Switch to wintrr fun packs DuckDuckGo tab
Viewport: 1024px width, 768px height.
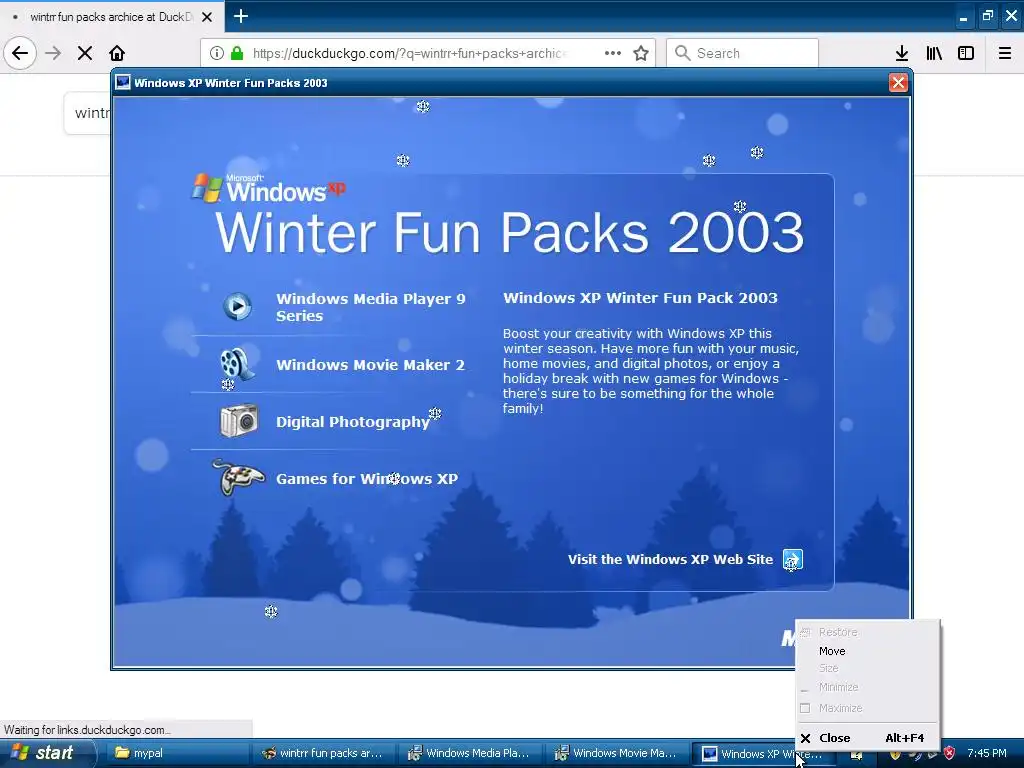[111, 17]
